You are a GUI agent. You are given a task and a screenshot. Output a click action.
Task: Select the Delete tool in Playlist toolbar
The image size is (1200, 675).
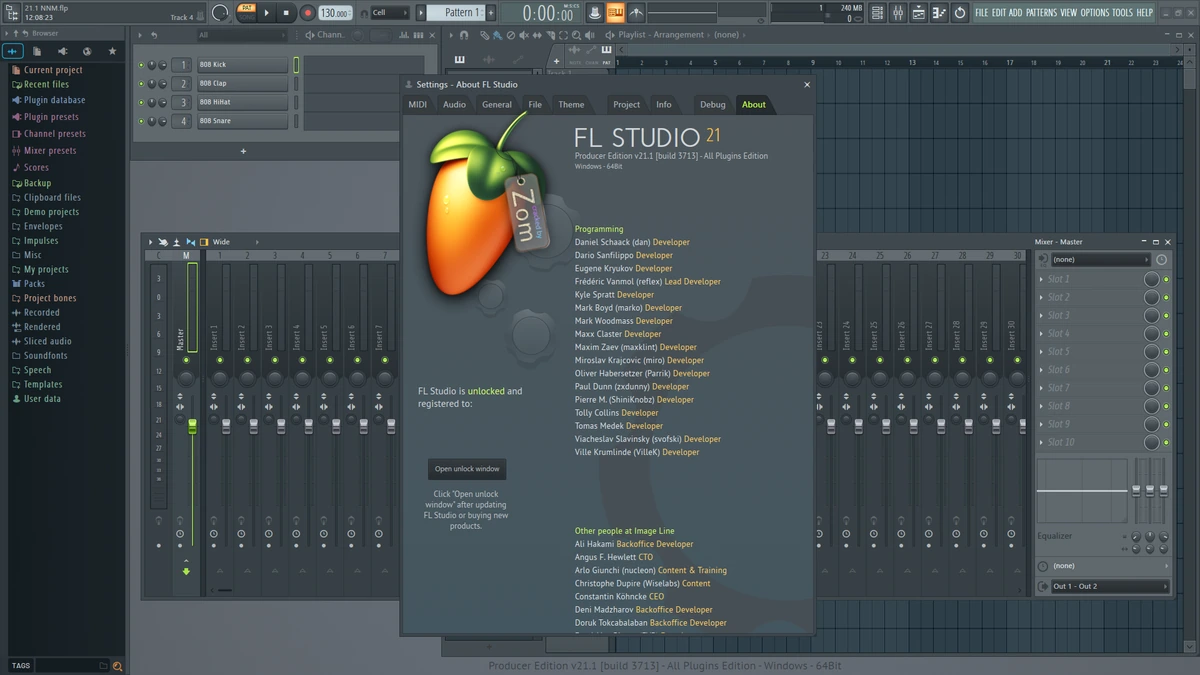pos(511,35)
